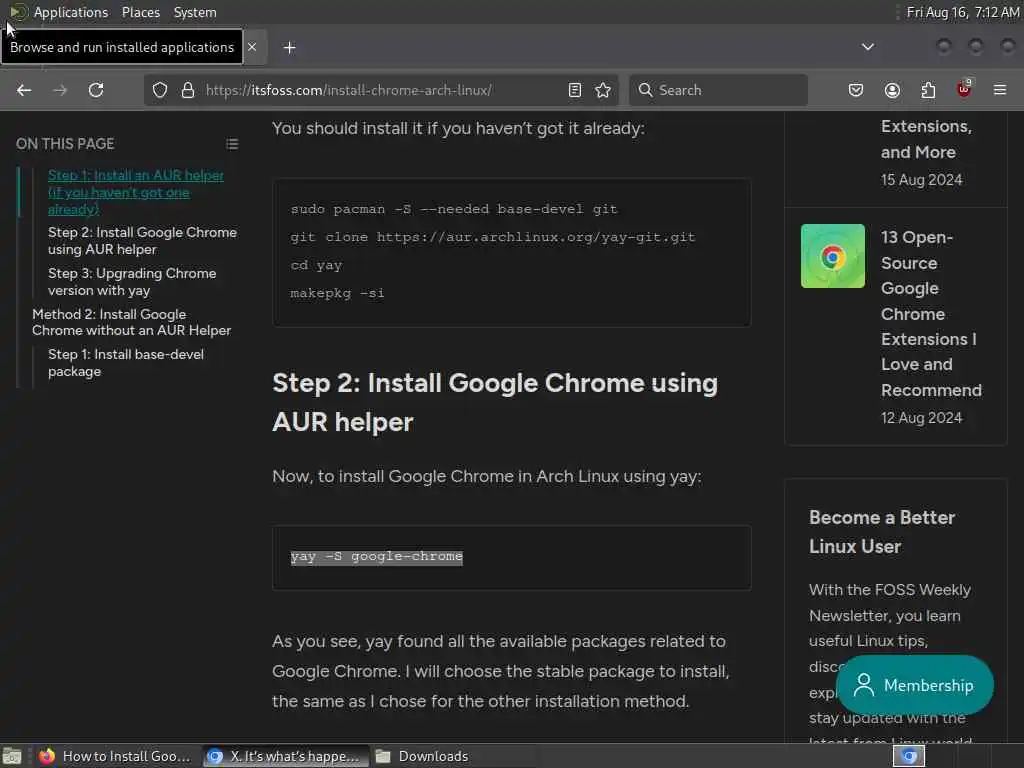Click the git clone yay-git code line
Screen dimensions: 1024x768
click(493, 237)
